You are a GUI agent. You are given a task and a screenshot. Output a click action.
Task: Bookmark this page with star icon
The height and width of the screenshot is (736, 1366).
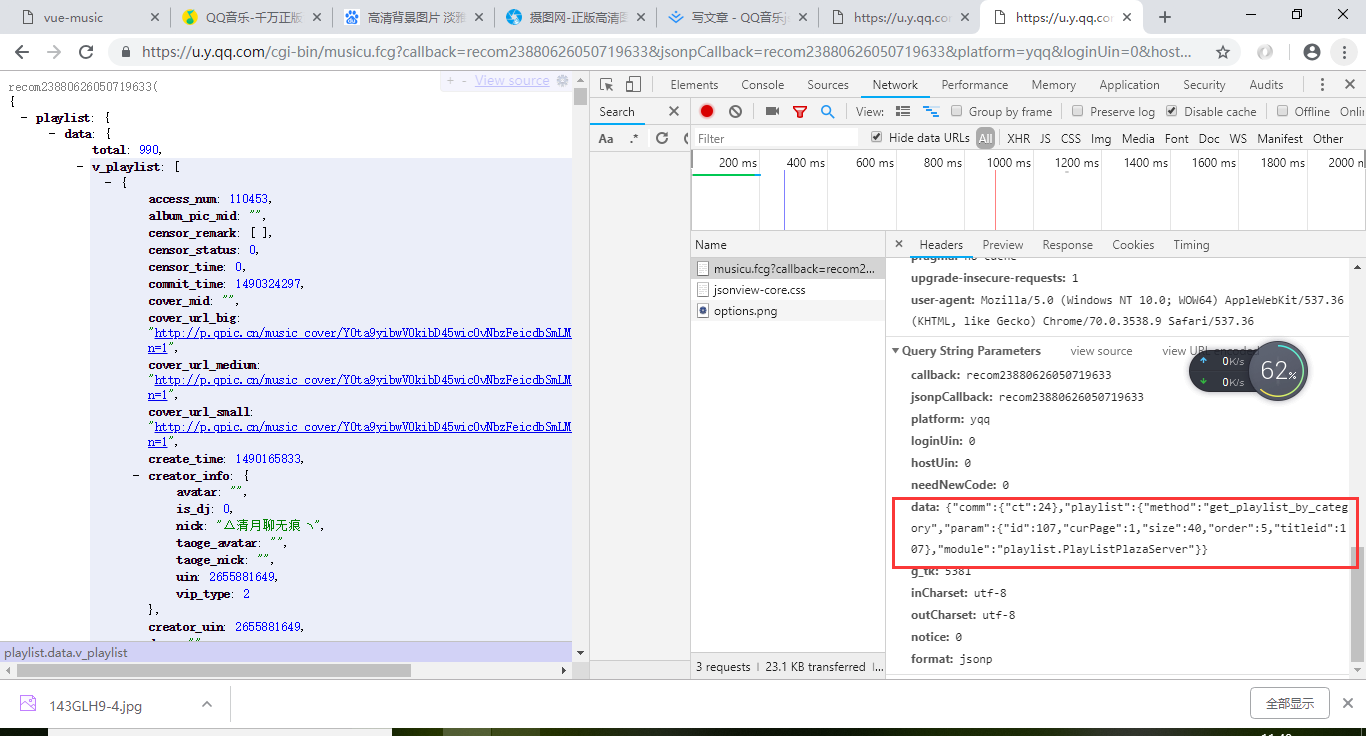tap(1223, 52)
